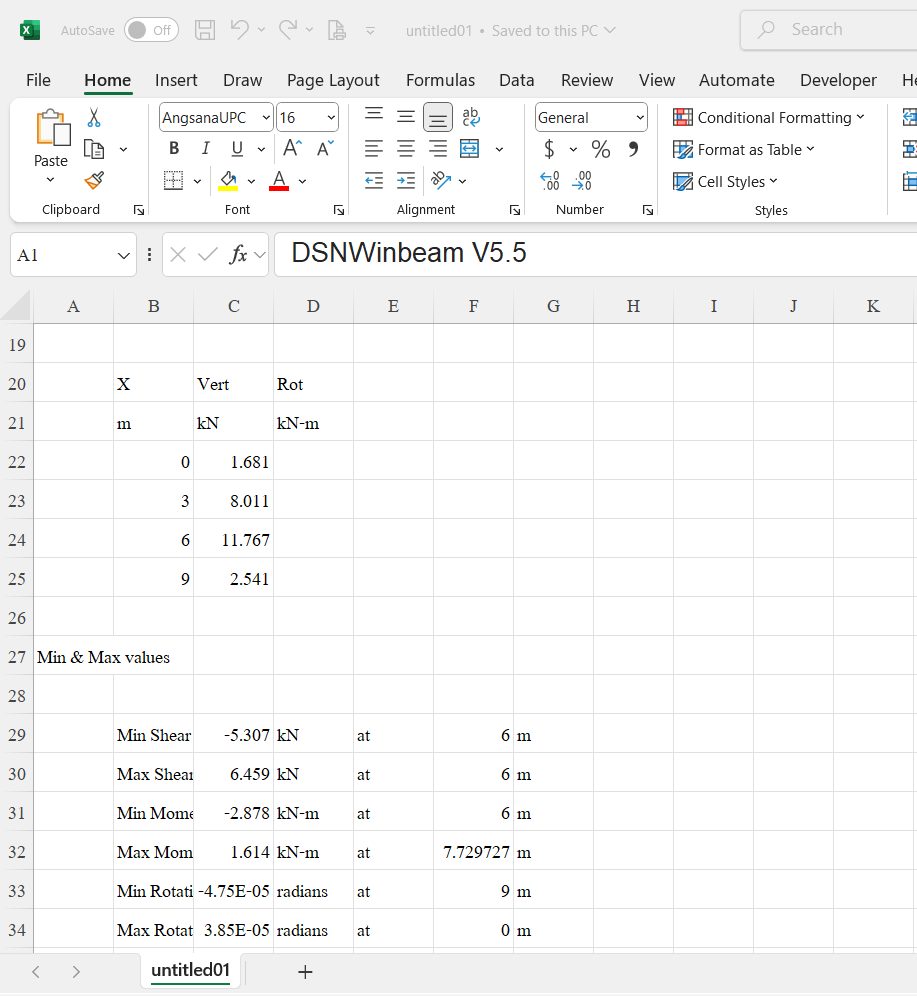The width and height of the screenshot is (917, 996).
Task: Click Insert Function fx icon
Action: pos(238,255)
